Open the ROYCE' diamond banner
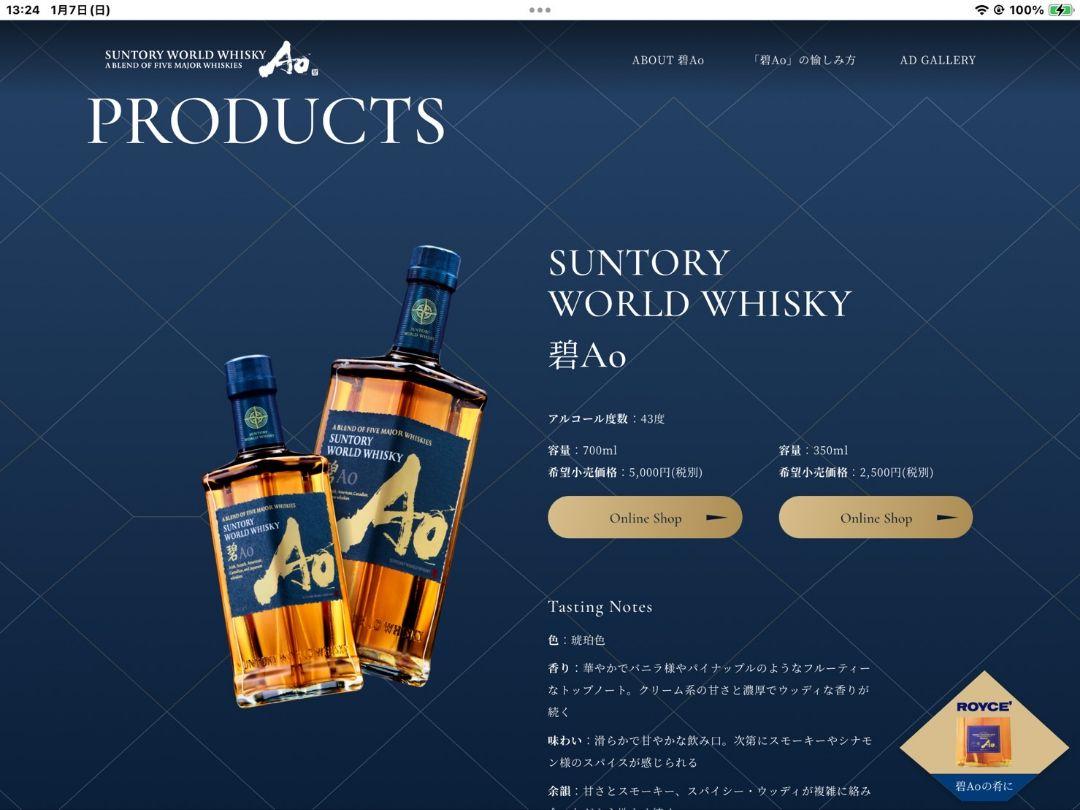Screen dimensions: 1080x810 (x=984, y=733)
